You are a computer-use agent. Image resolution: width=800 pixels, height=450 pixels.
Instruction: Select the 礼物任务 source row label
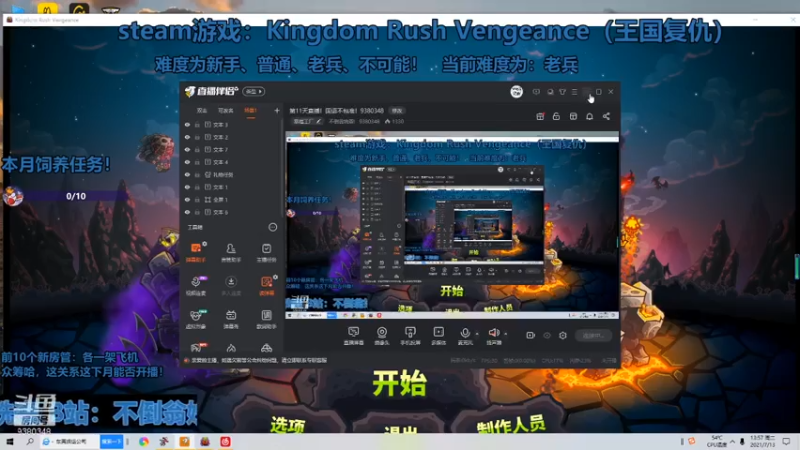(x=223, y=174)
